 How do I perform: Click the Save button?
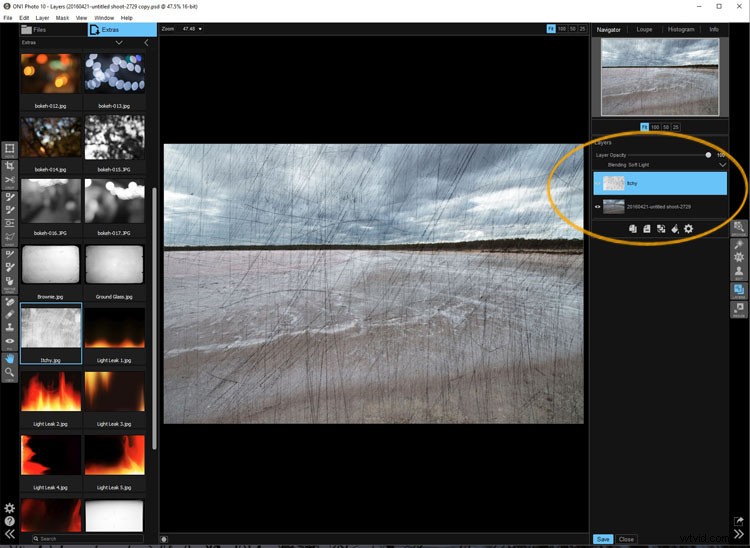pos(603,539)
